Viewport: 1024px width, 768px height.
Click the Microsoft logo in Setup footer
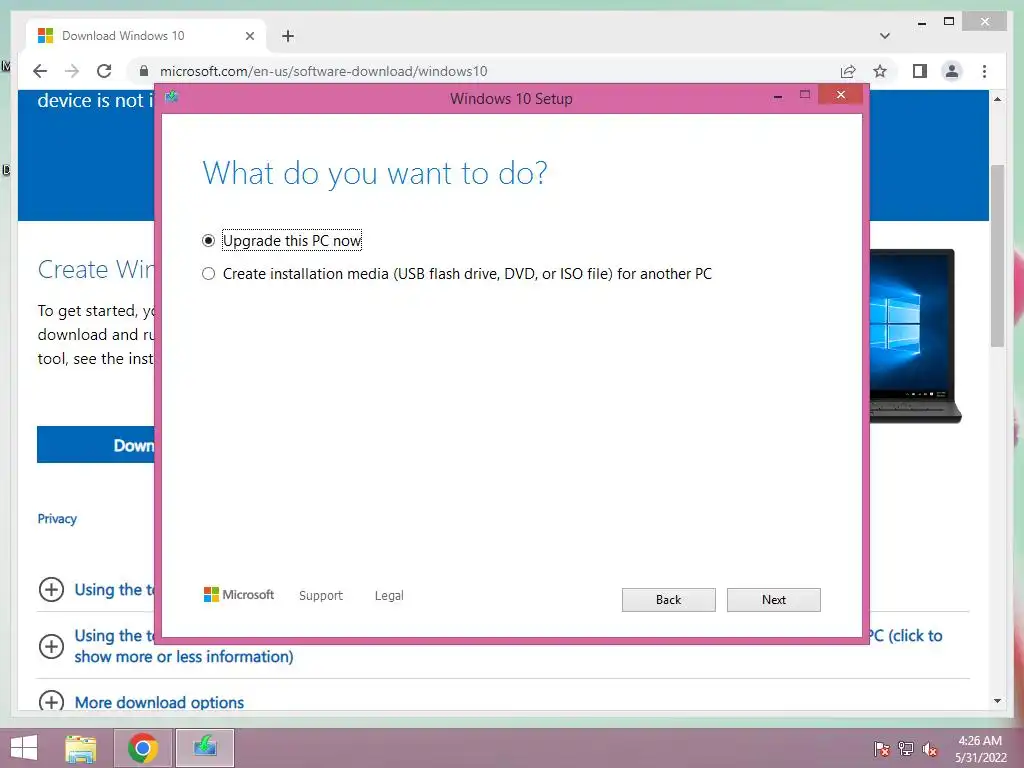[x=239, y=594]
